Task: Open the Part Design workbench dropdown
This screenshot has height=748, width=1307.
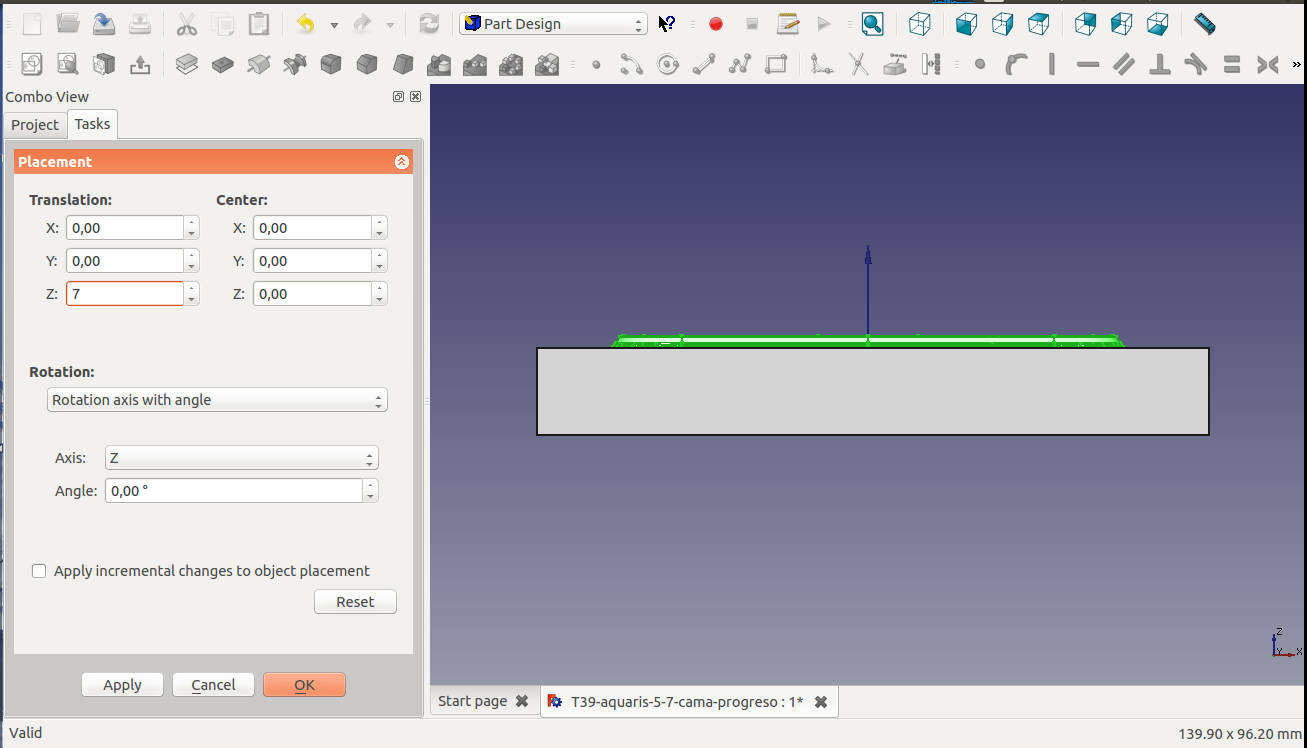Action: [x=553, y=24]
